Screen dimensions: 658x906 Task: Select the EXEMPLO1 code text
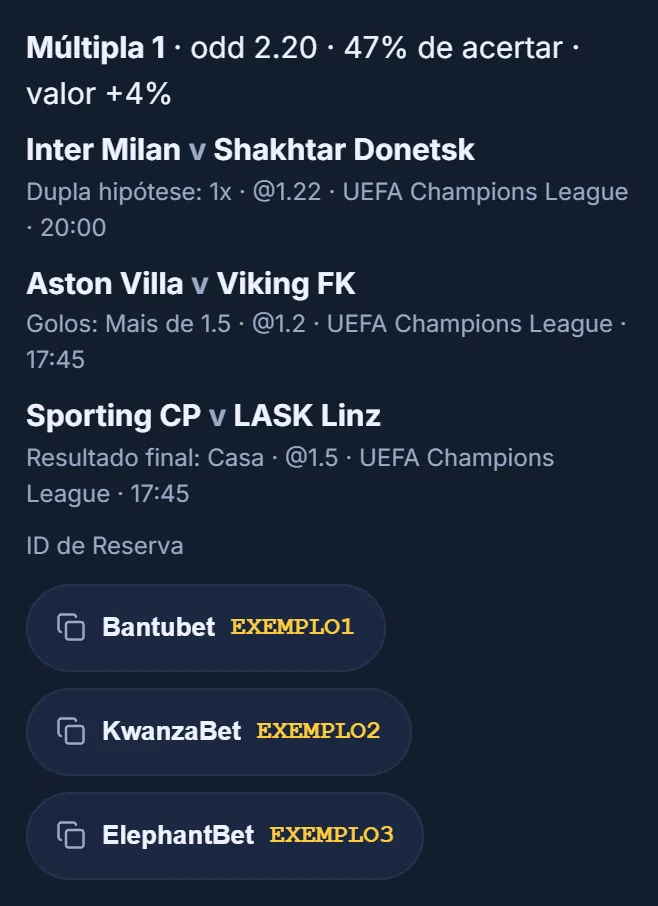(292, 627)
